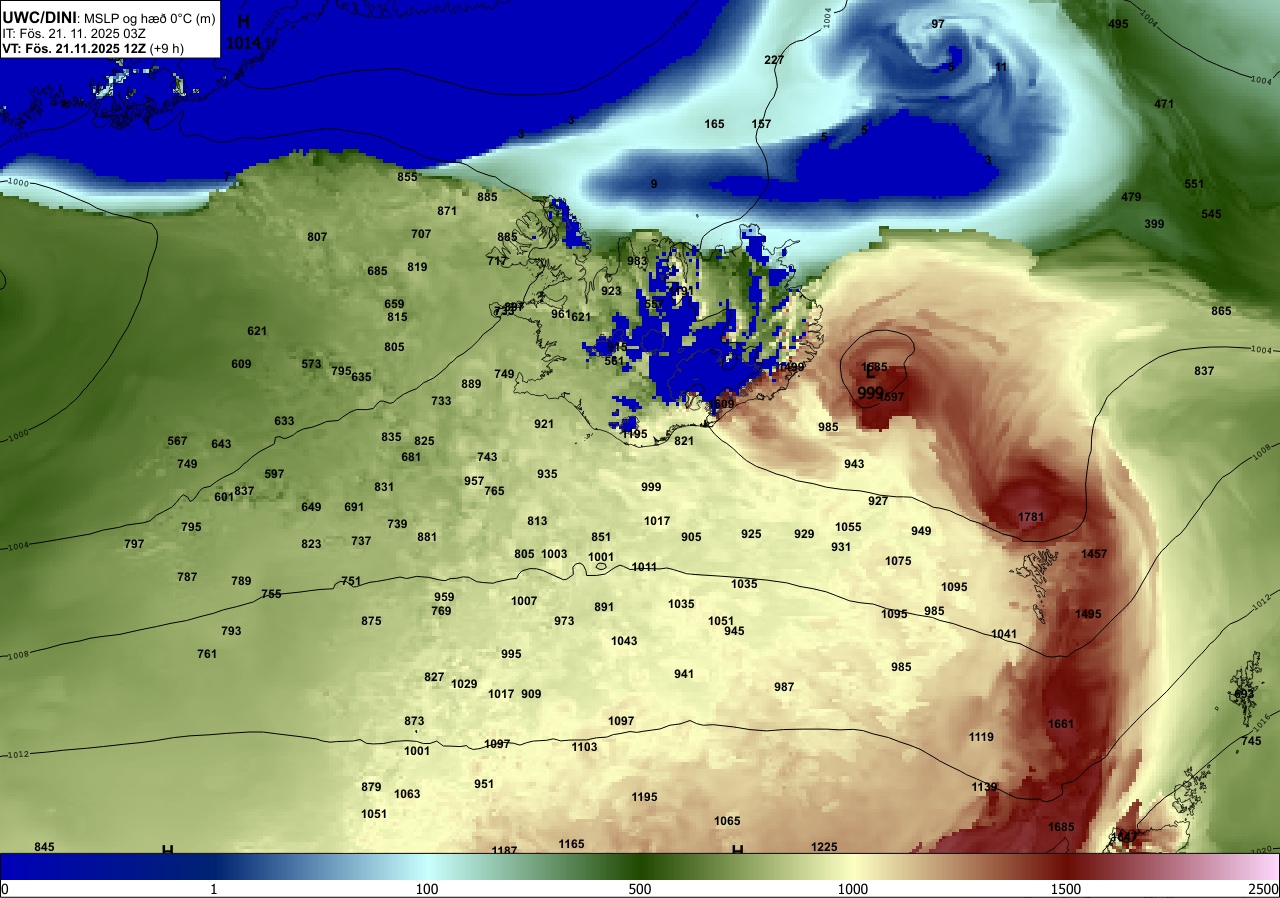
Task: Click the 1457 height value
Action: pyautogui.click(x=1094, y=554)
